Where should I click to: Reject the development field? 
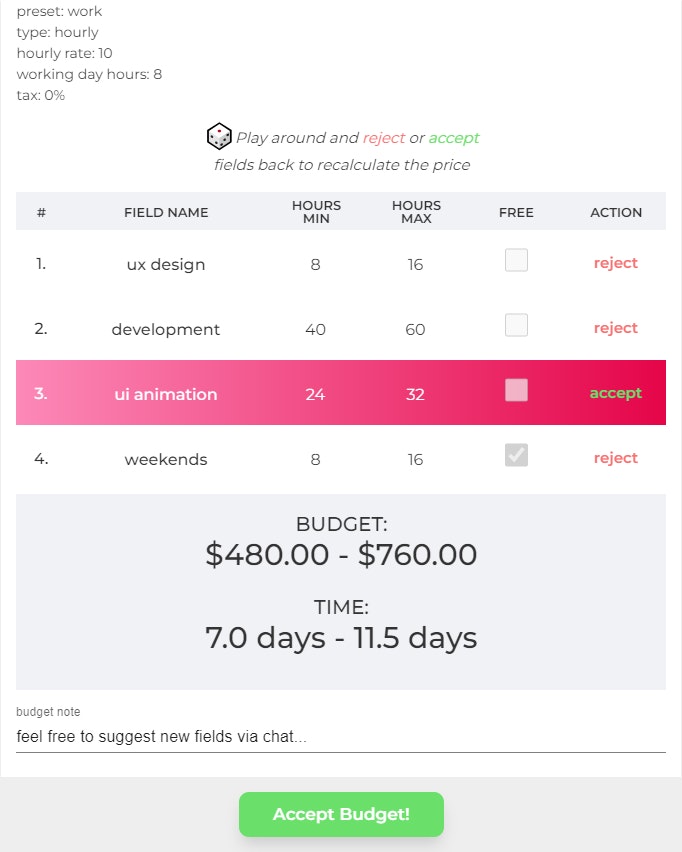[x=616, y=328]
